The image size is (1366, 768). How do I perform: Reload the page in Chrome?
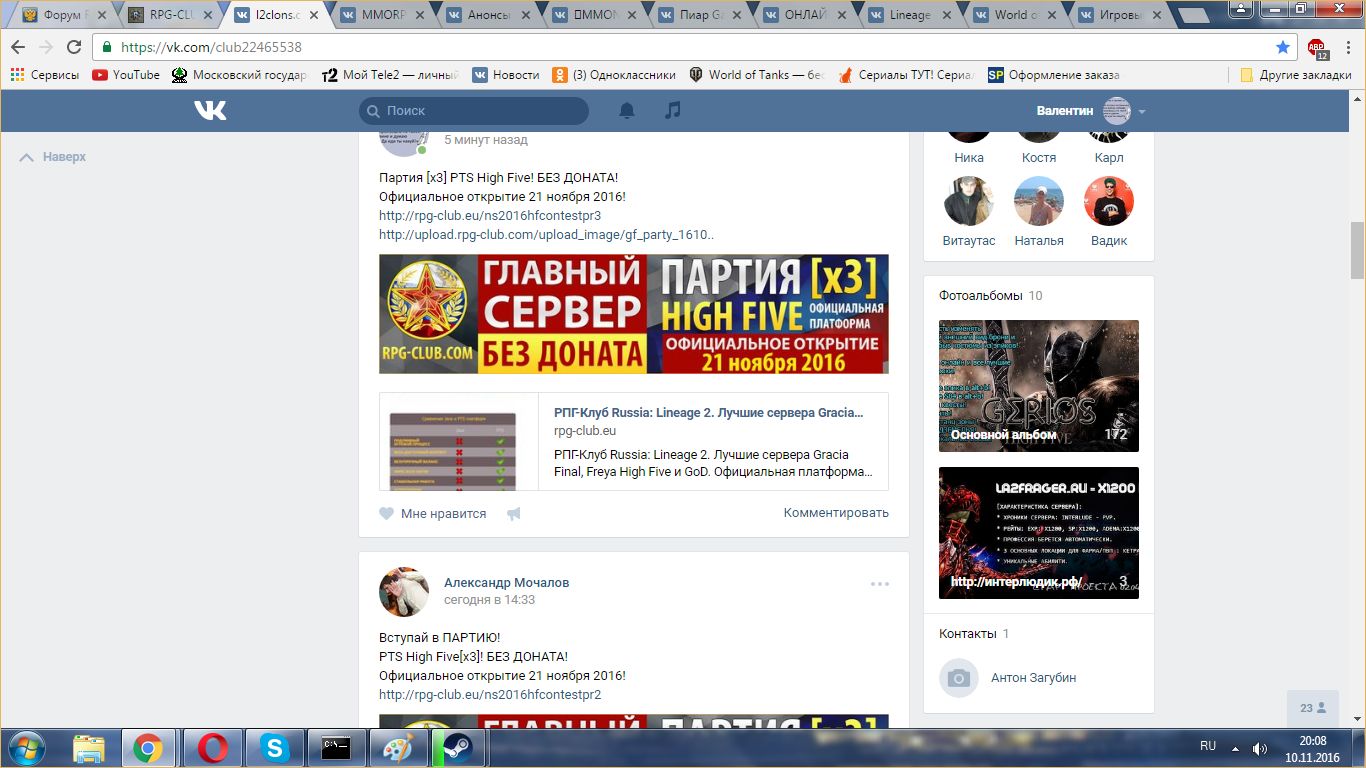pos(74,47)
